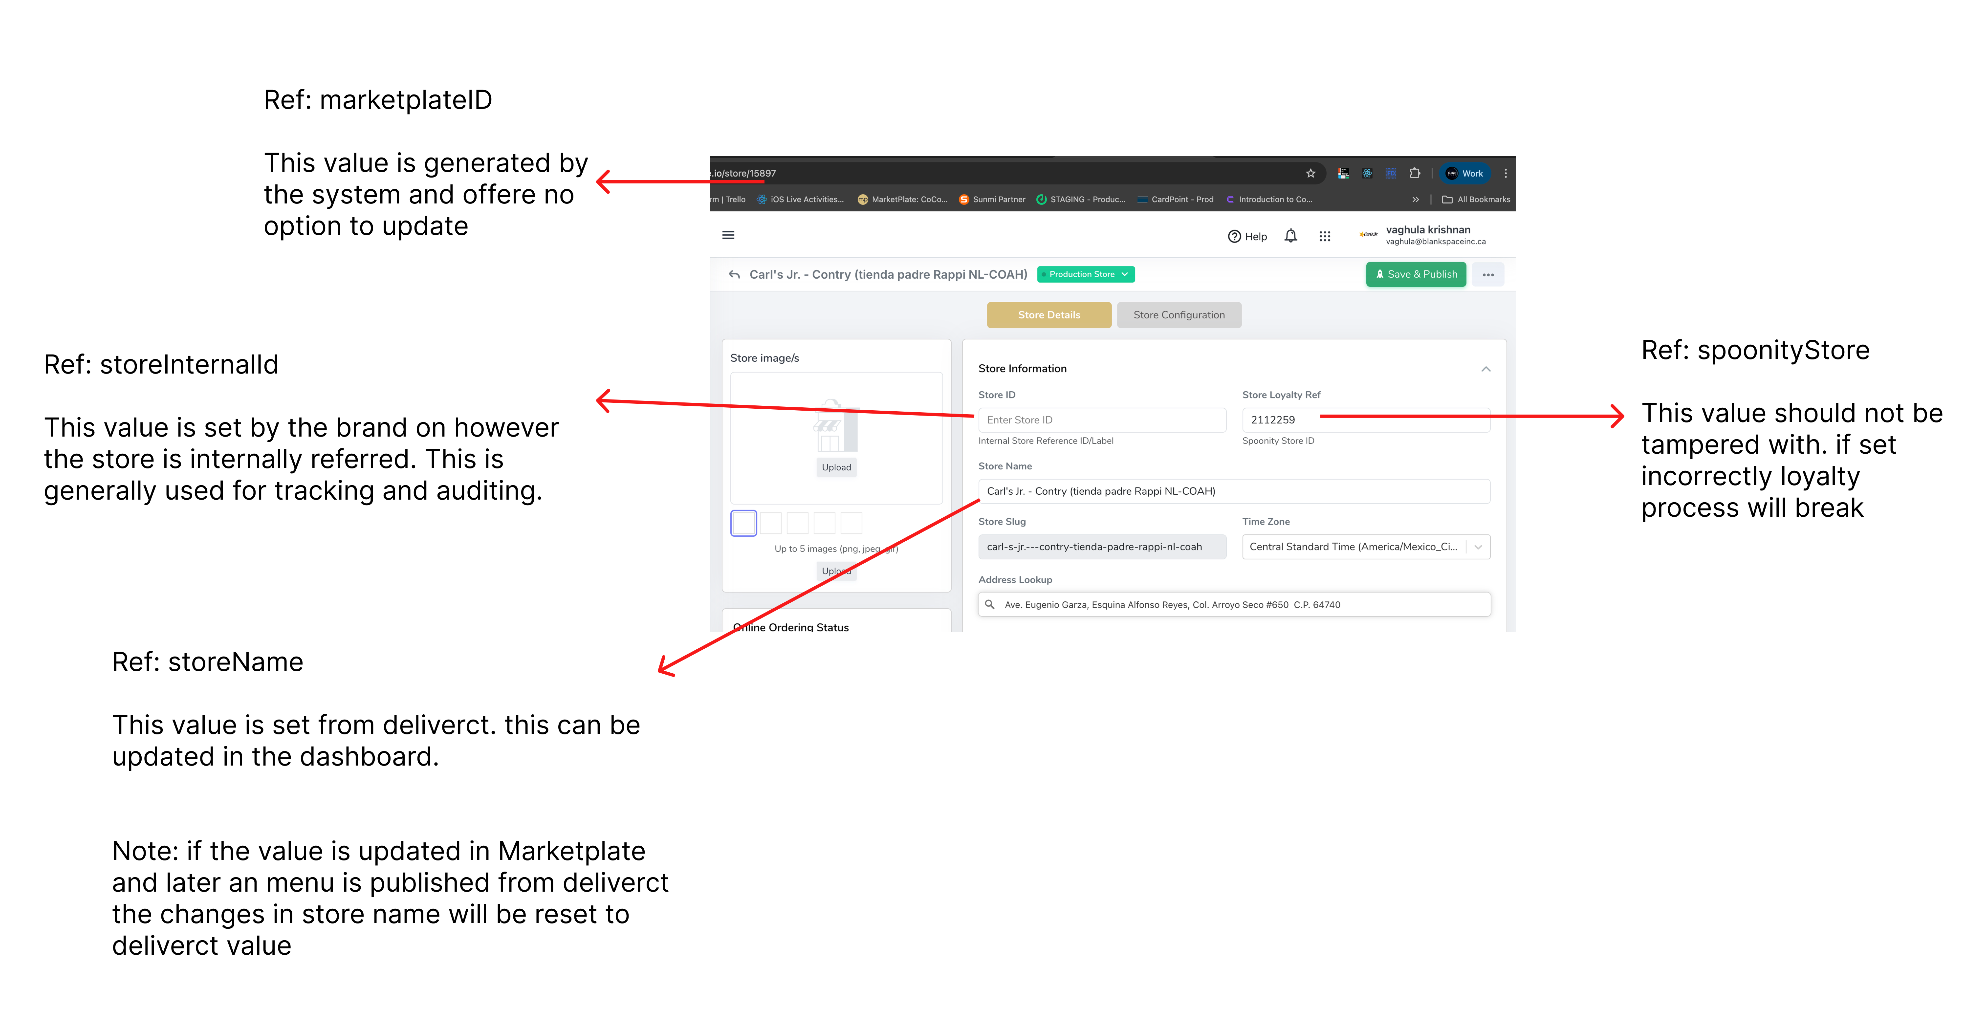The image size is (1980, 1023).
Task: Open the Time Zone dropdown
Action: (x=1366, y=547)
